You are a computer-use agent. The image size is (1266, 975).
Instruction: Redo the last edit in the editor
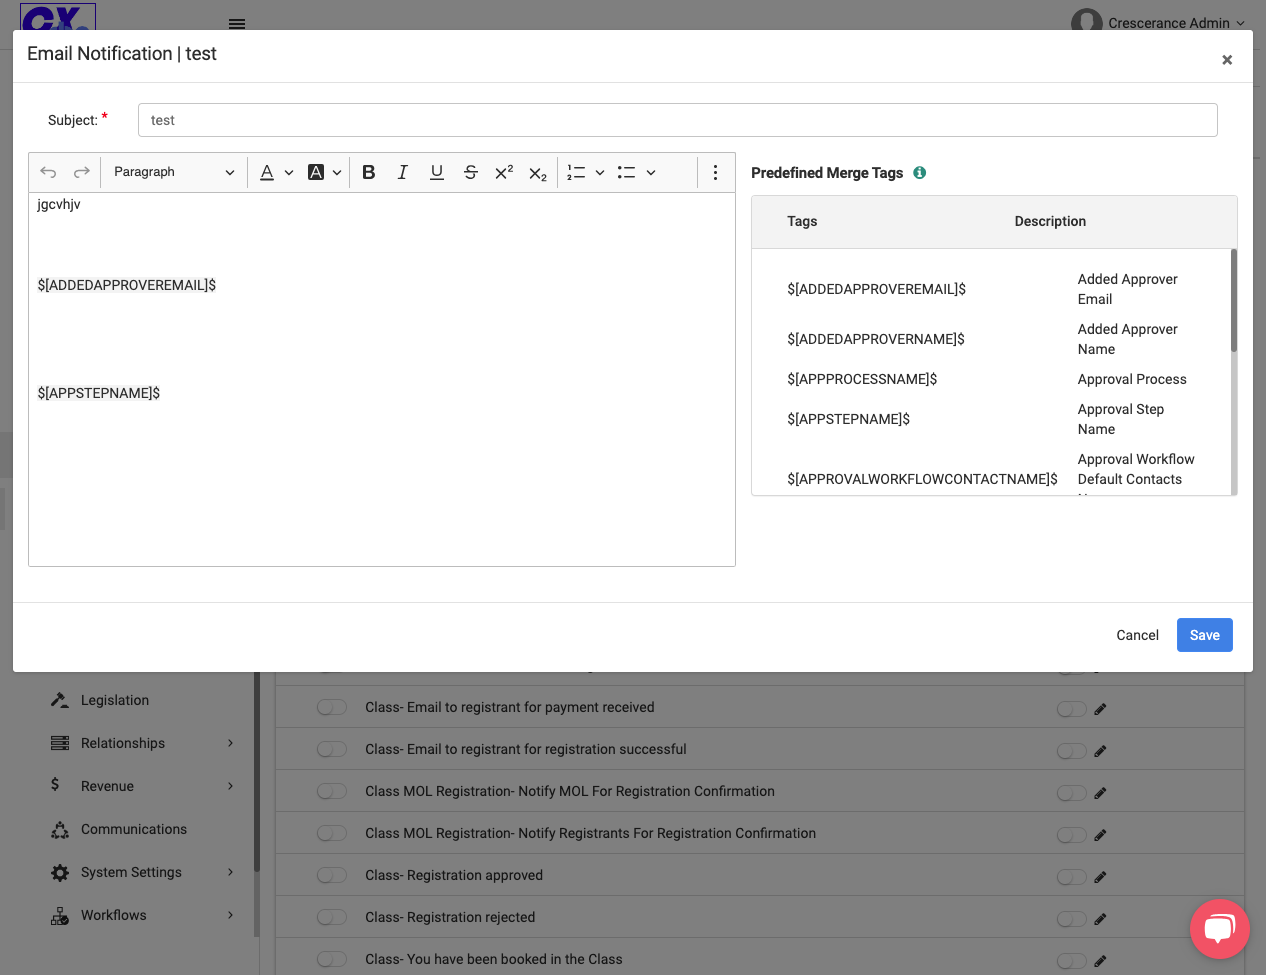pos(82,172)
